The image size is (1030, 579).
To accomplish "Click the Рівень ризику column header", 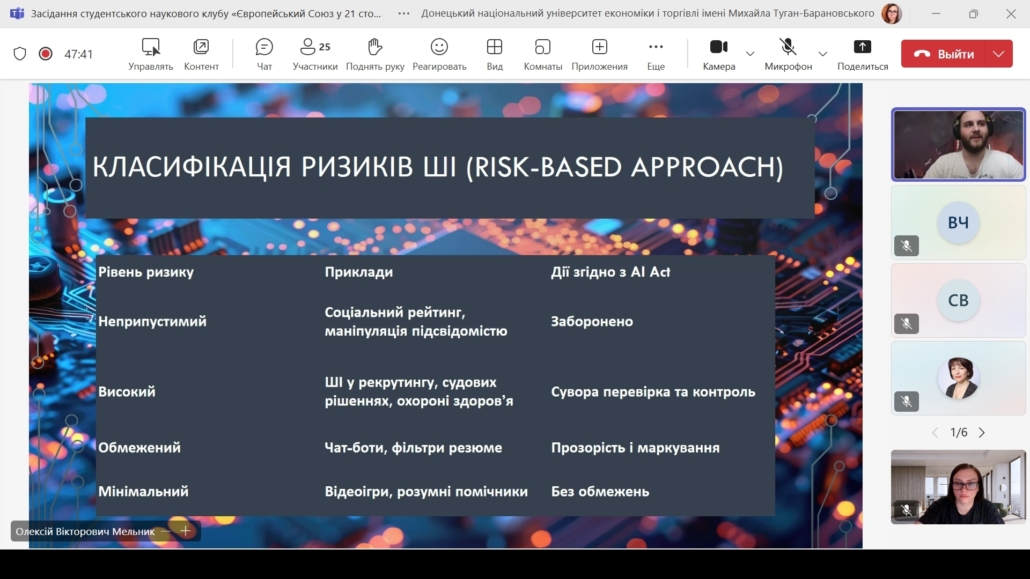I will coord(146,272).
